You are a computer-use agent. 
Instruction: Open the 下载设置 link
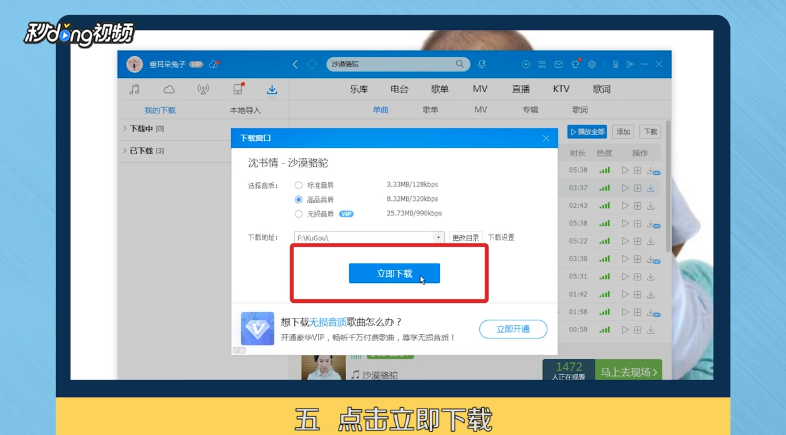tap(501, 237)
